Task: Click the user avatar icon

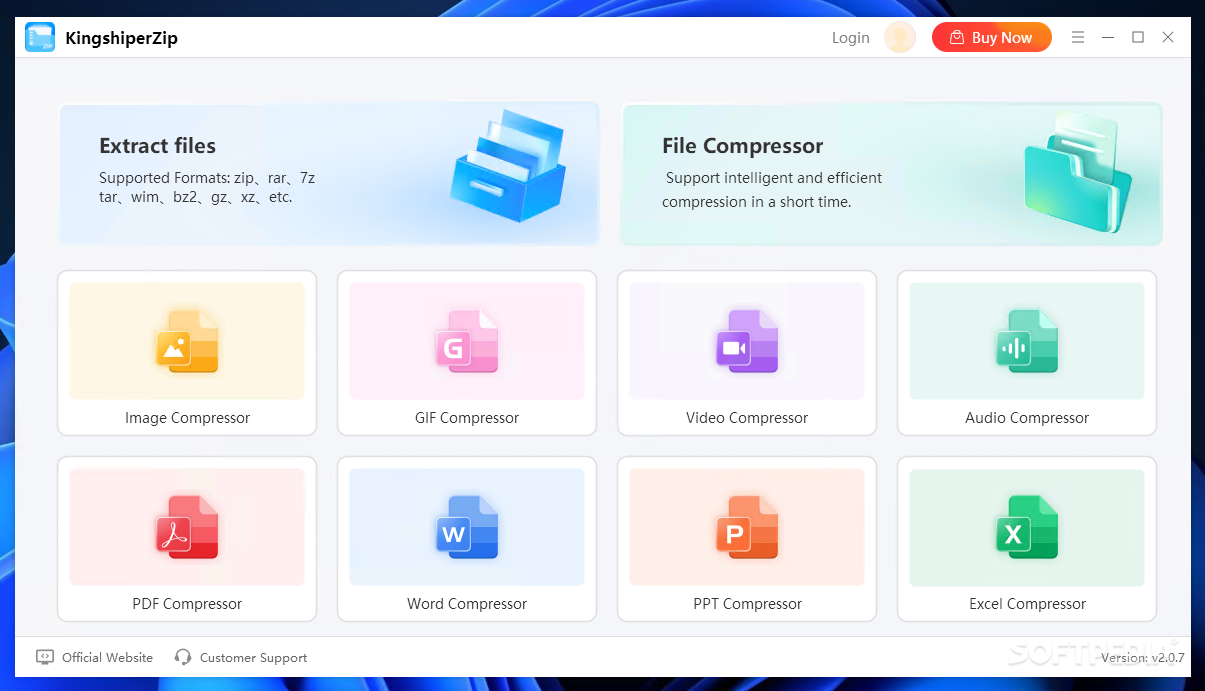Action: [x=900, y=38]
